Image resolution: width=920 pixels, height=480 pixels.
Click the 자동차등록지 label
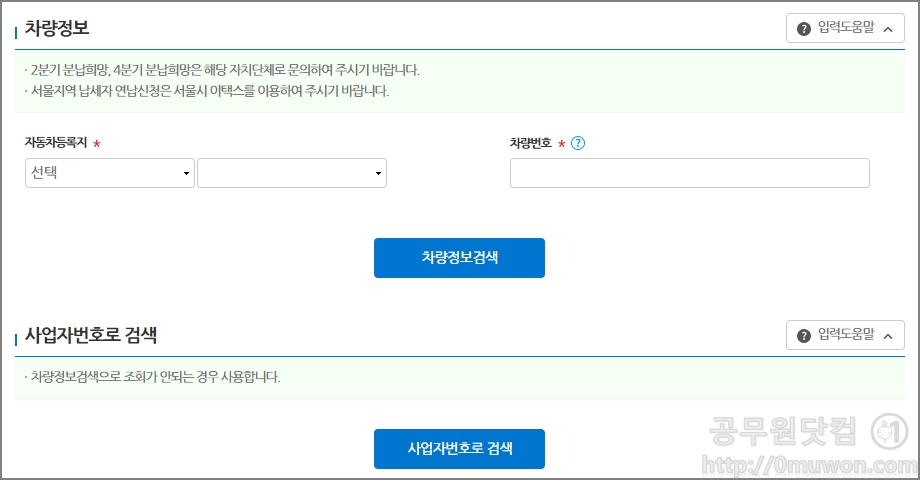pyautogui.click(x=56, y=143)
